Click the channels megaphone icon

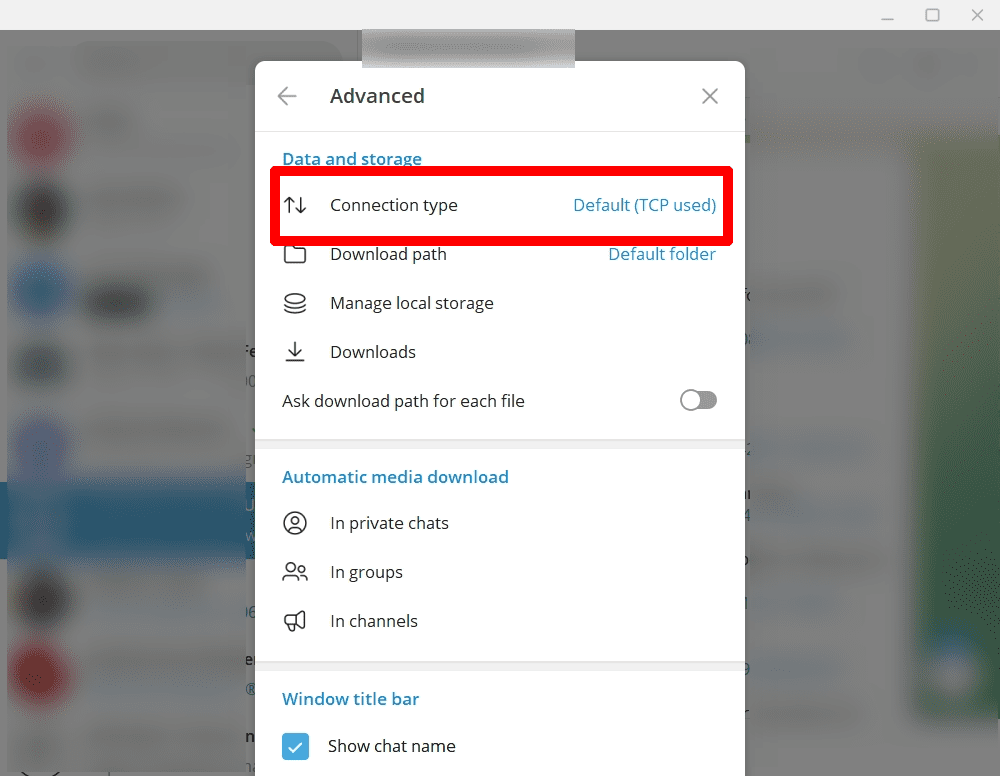click(x=295, y=621)
